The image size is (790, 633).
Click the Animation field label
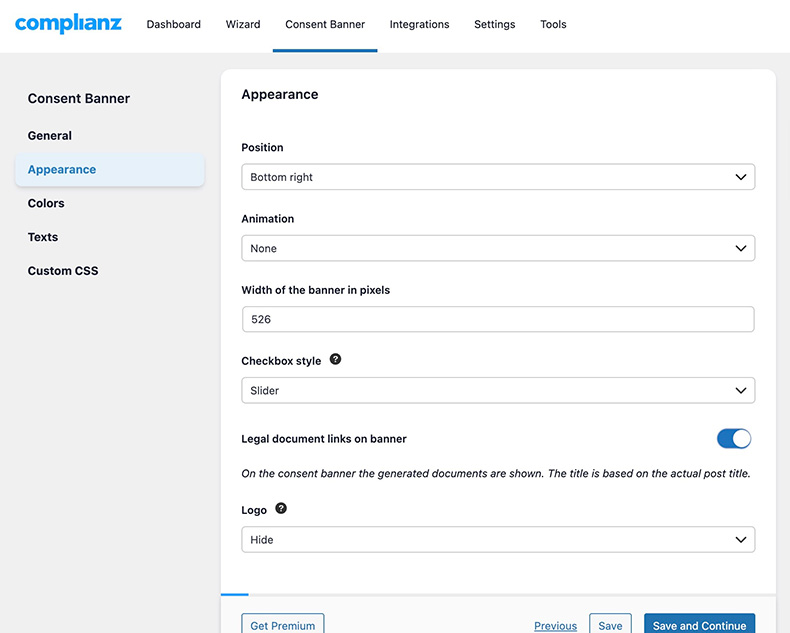(x=268, y=219)
